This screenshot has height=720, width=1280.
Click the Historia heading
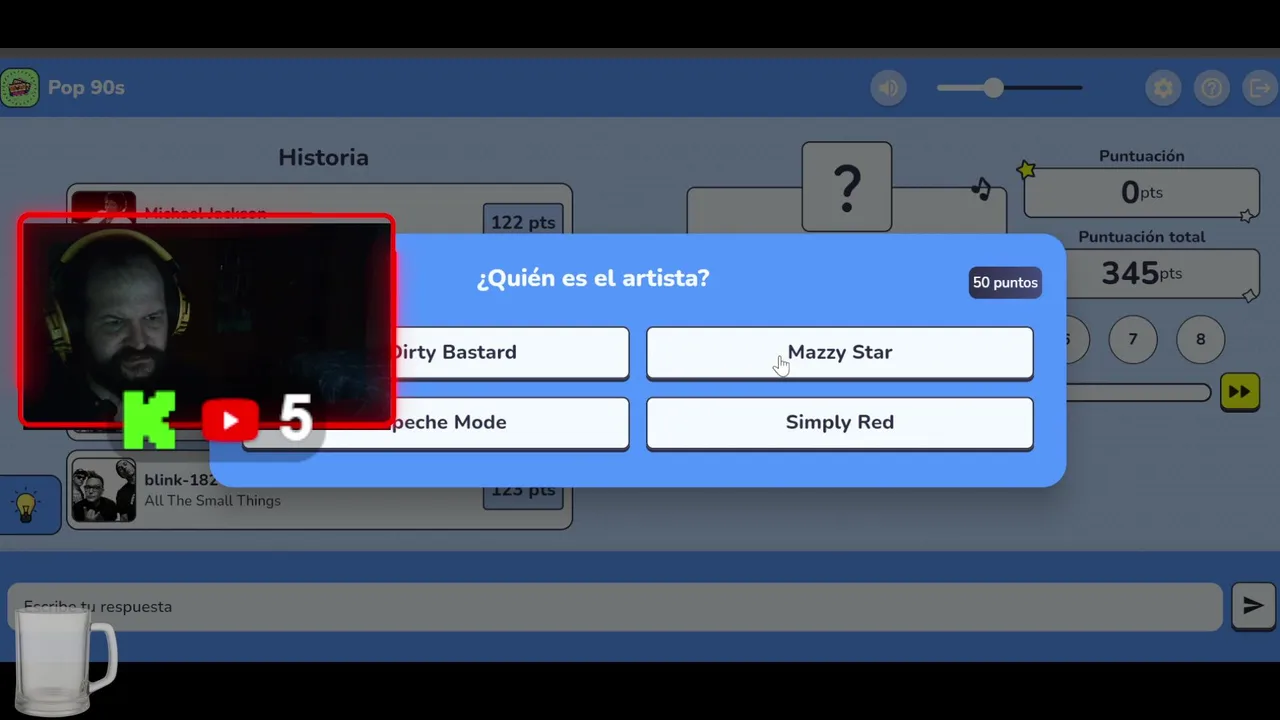pyautogui.click(x=323, y=157)
